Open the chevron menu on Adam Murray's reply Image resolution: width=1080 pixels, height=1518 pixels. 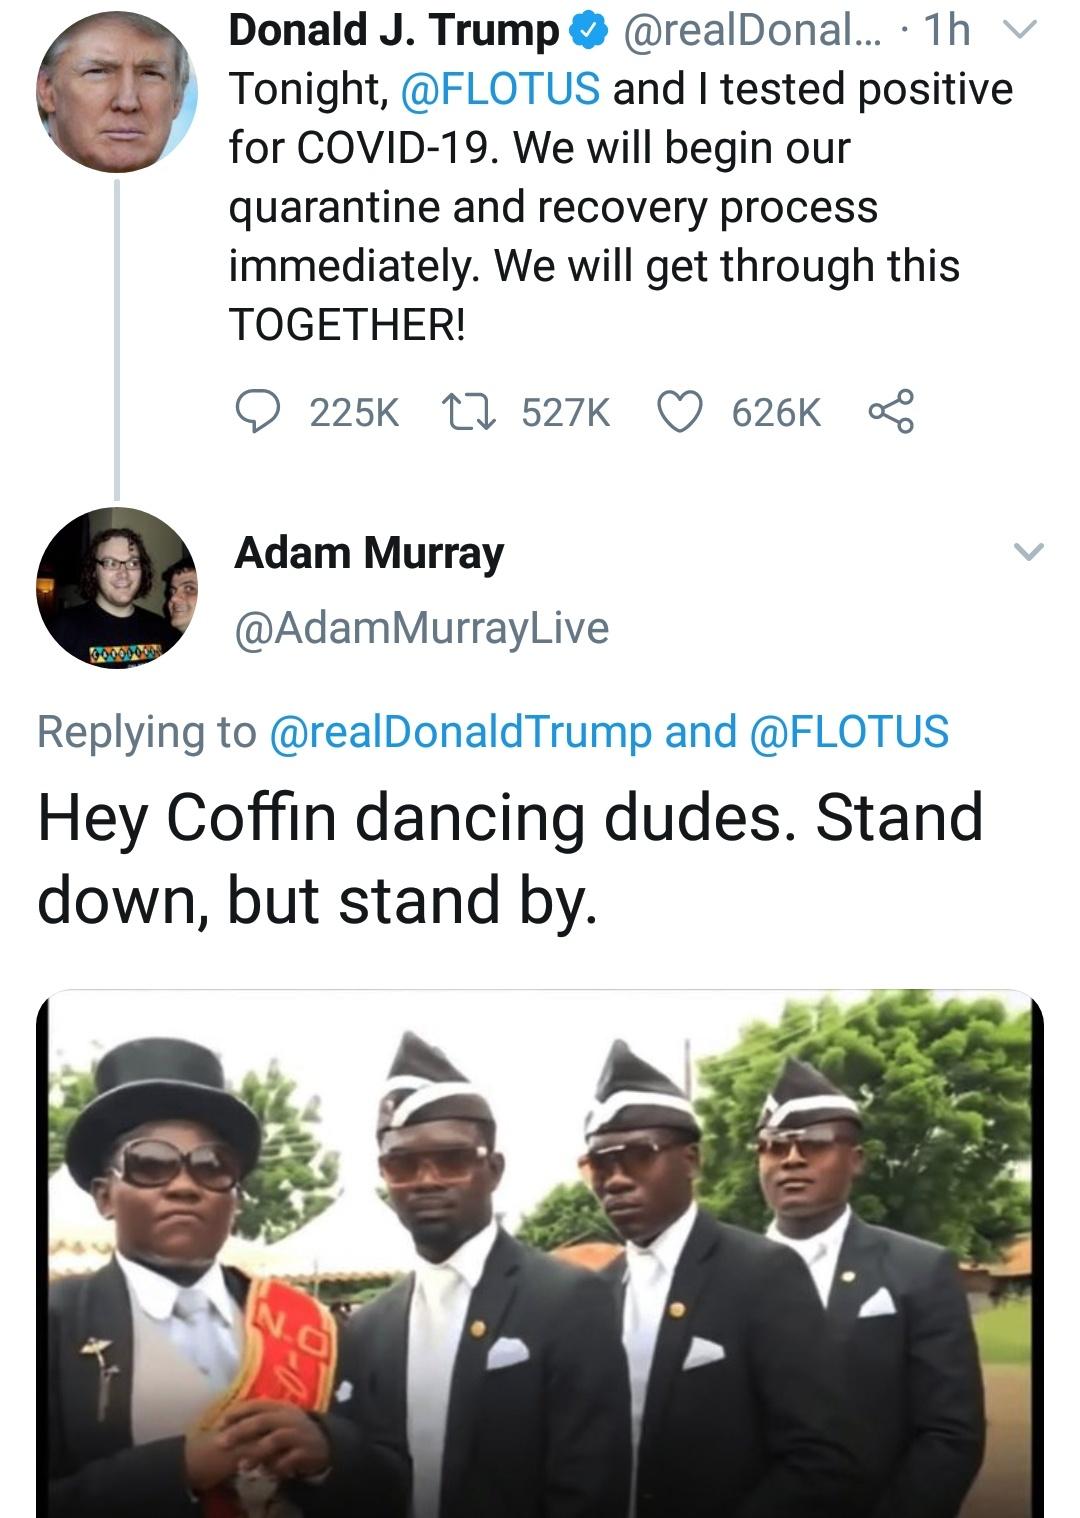[x=1028, y=551]
